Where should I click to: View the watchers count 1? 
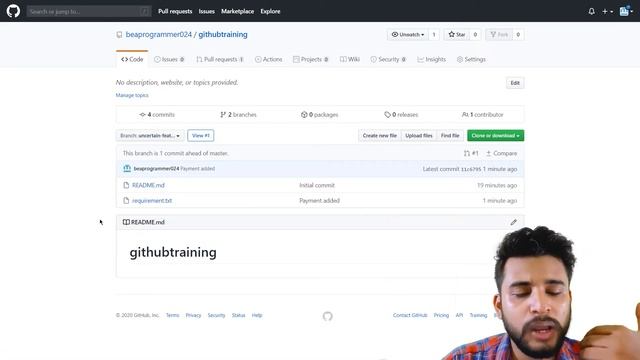point(434,35)
